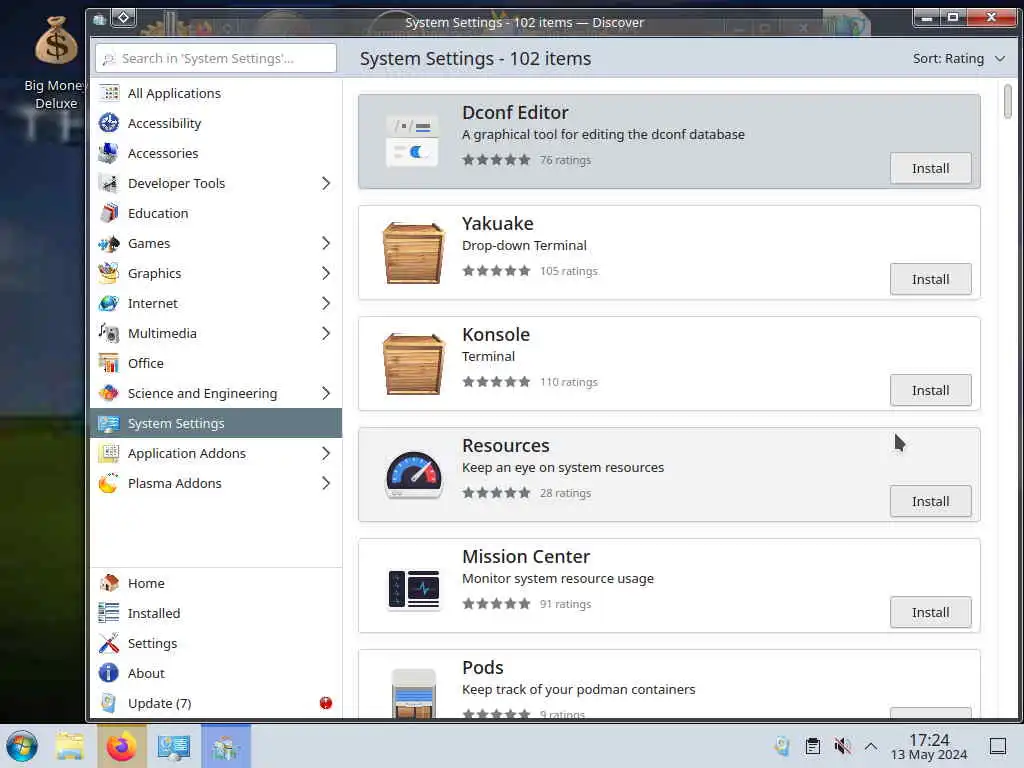Viewport: 1024px width, 768px height.
Task: Click the taskbar clock showing 17:24
Action: point(929,746)
